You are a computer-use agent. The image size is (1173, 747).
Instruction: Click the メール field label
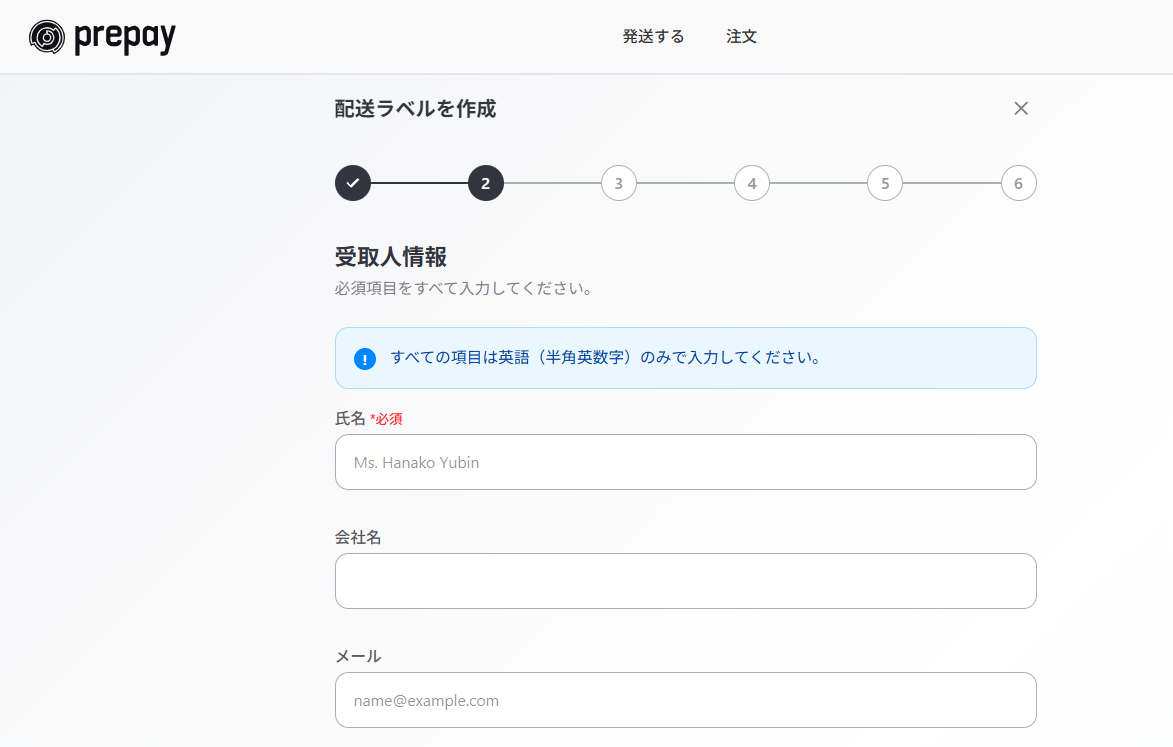[x=358, y=657]
